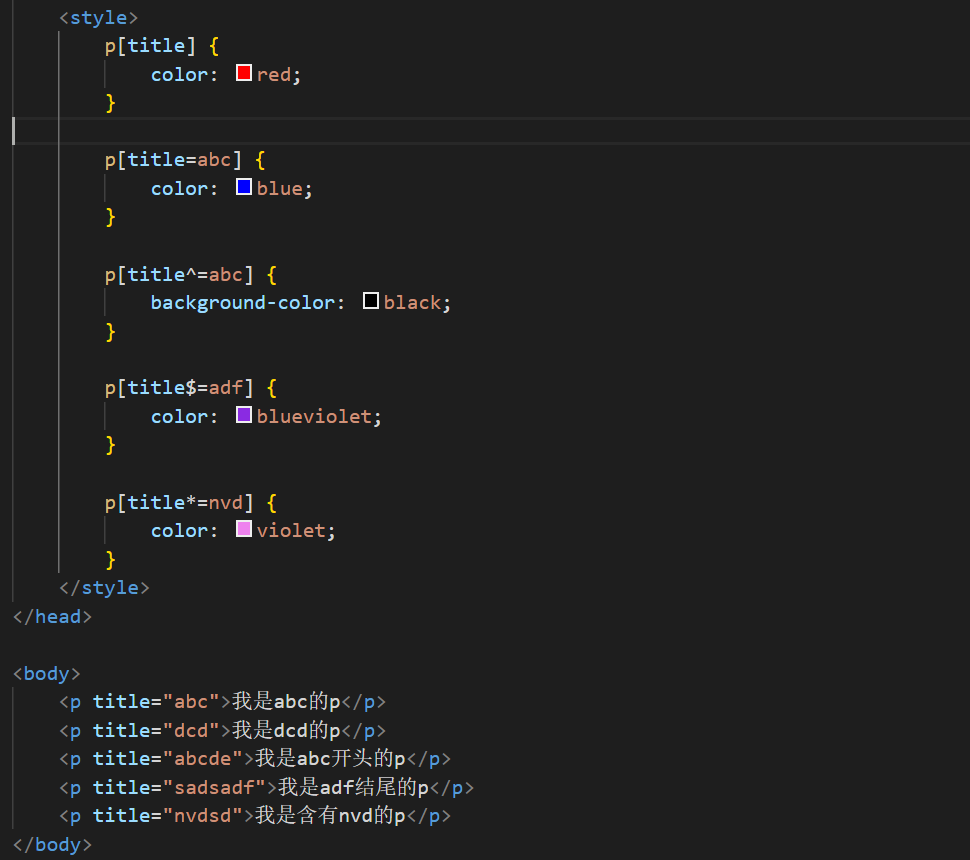Viewport: 970px width, 860px height.
Task: Click the background-color property name
Action: tap(243, 302)
